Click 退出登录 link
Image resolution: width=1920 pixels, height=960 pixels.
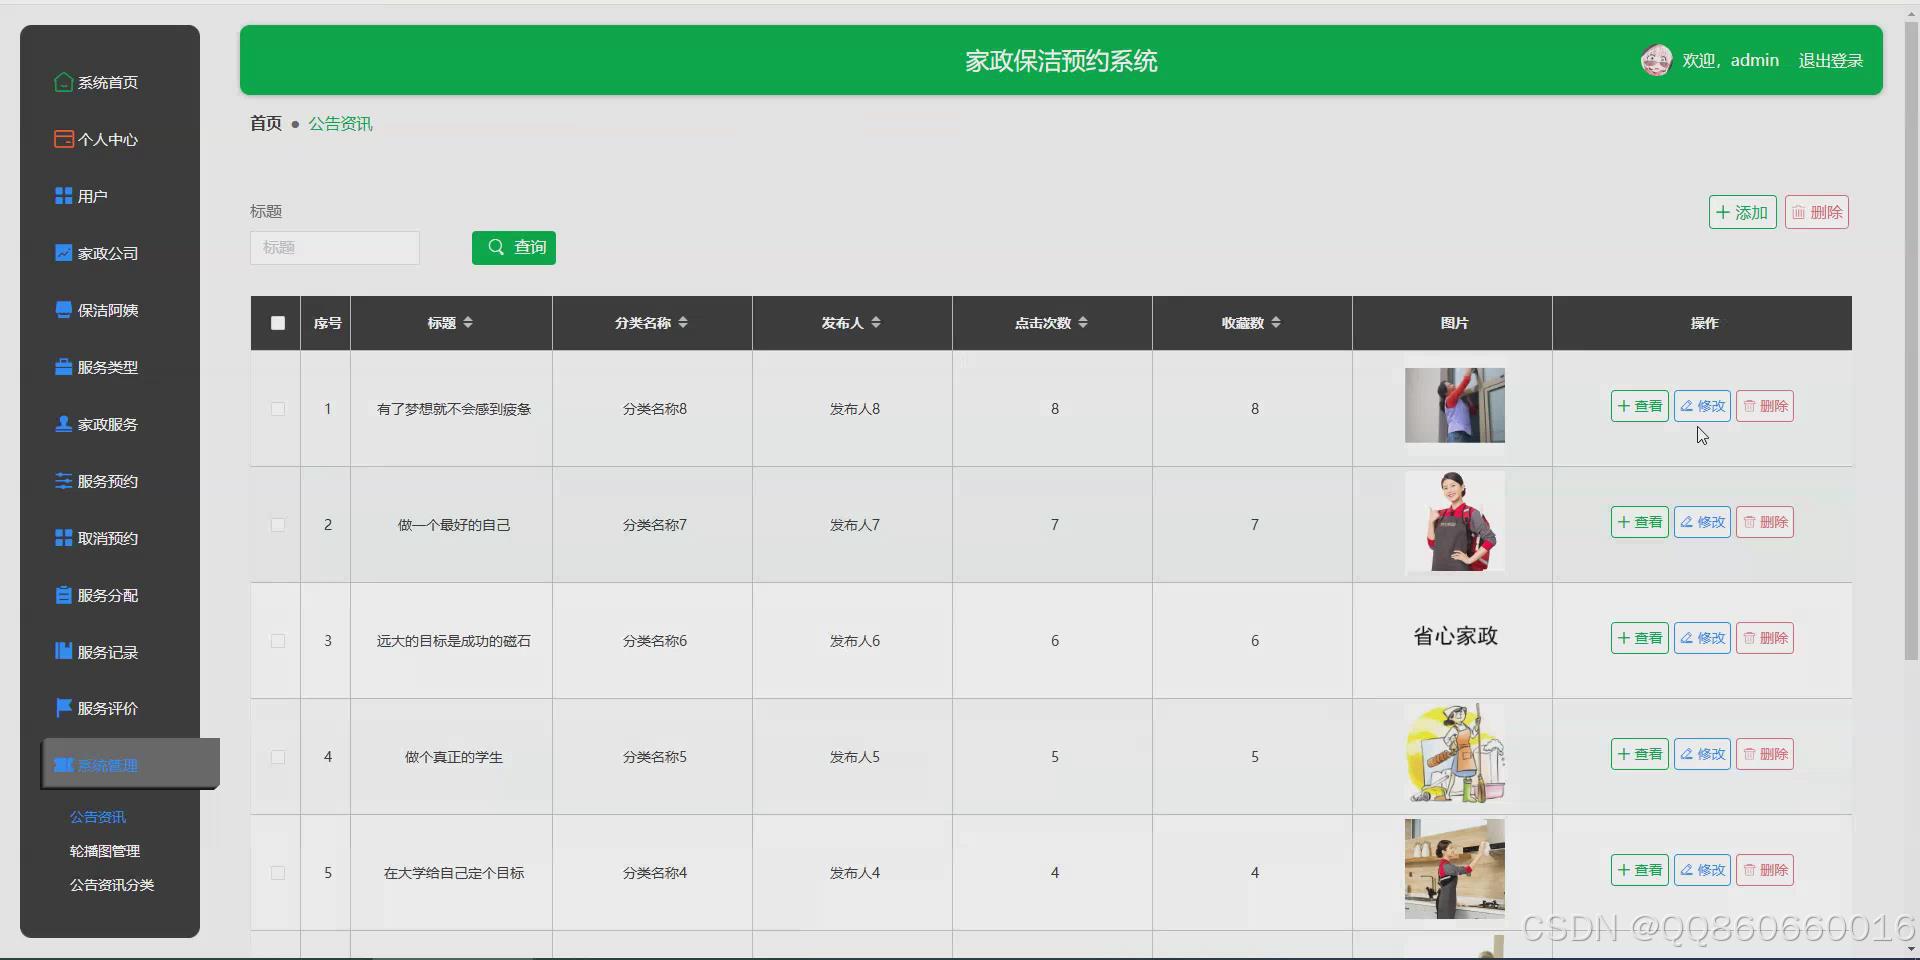1830,60
